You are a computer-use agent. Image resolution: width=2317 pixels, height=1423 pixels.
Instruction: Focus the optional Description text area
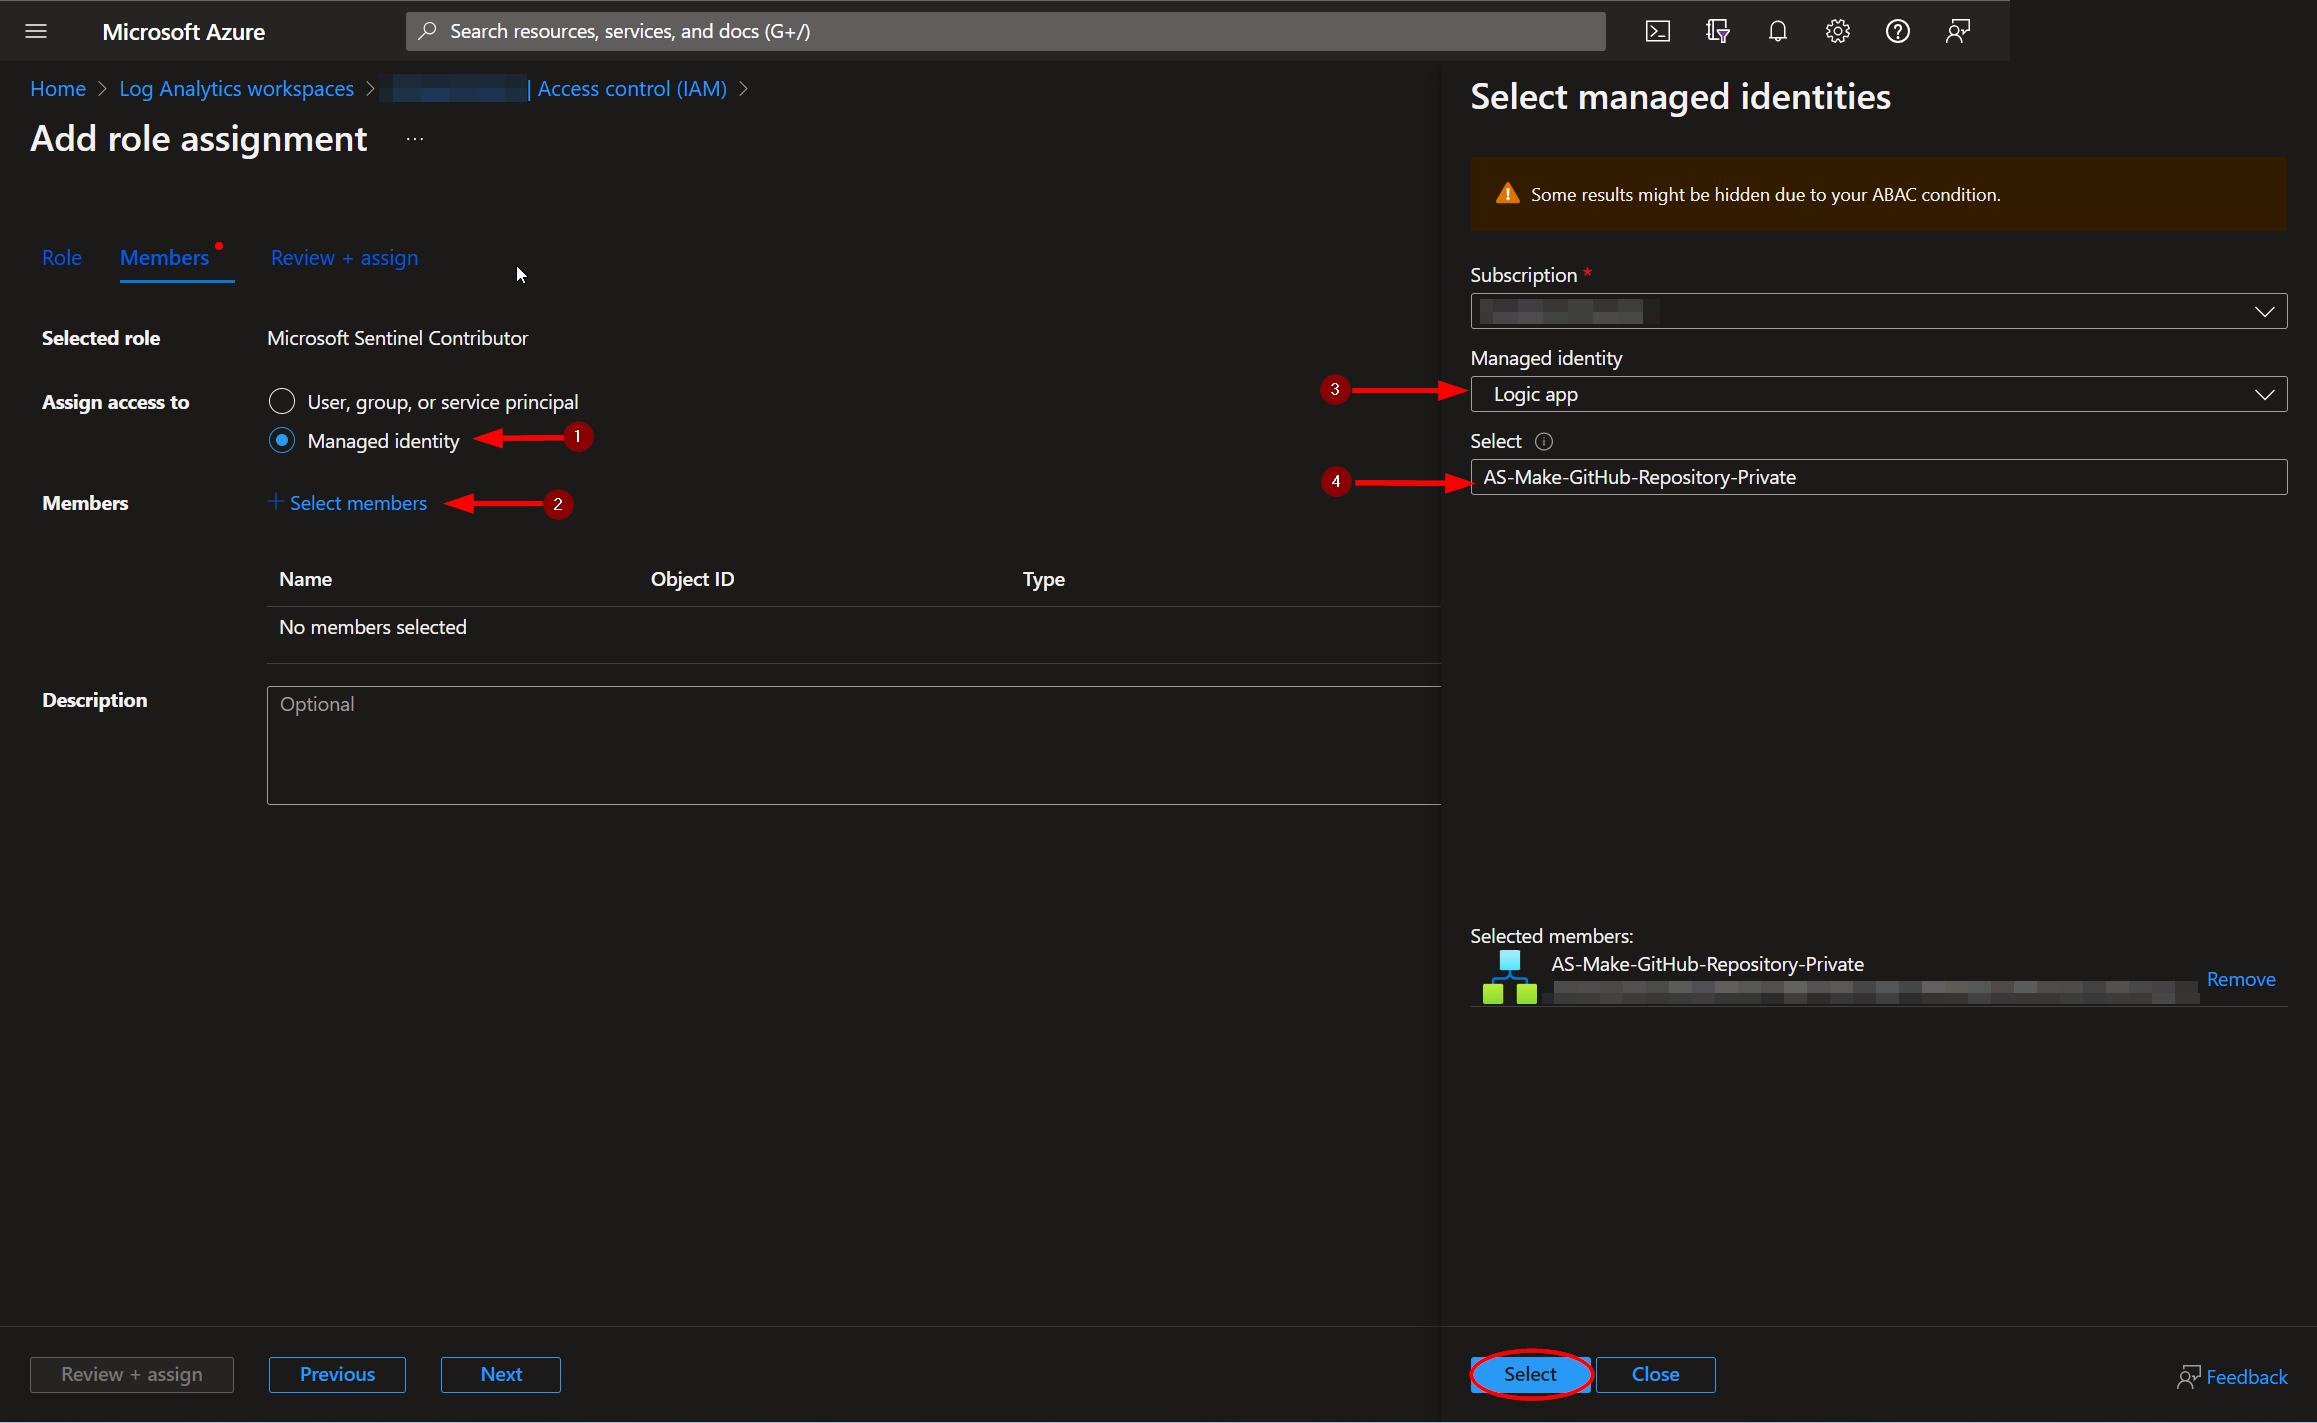(853, 745)
